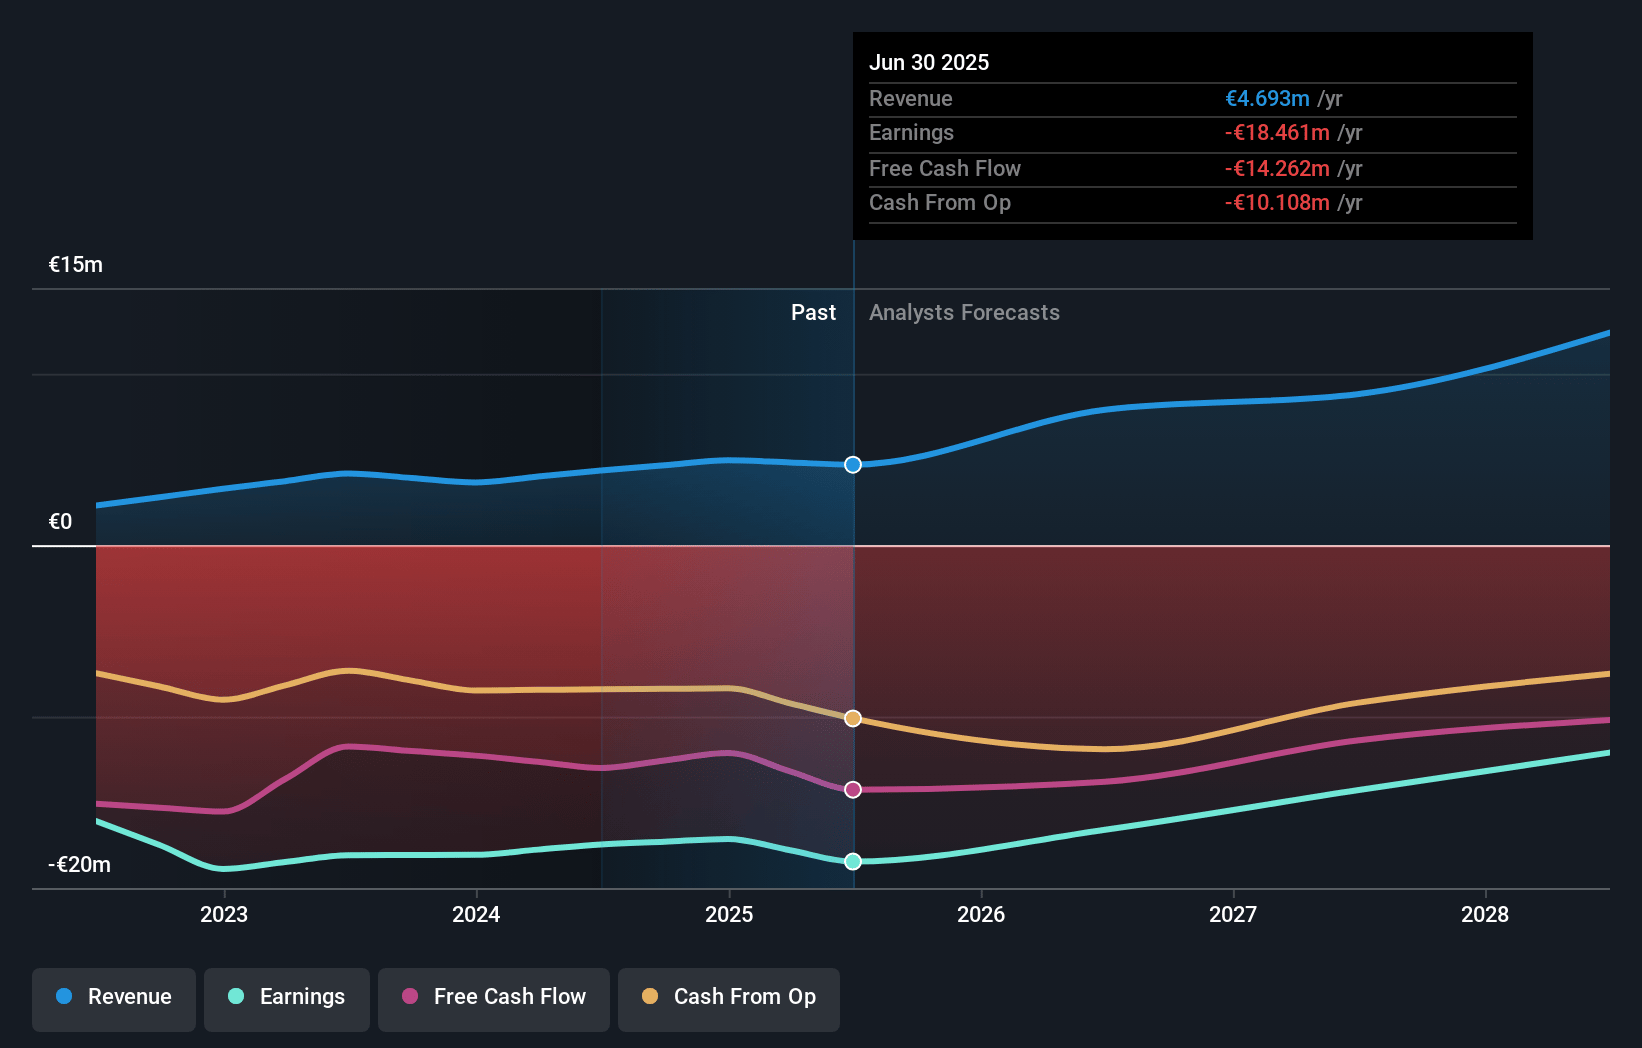
Task: Click the teal Earnings legend dot
Action: pyautogui.click(x=236, y=997)
